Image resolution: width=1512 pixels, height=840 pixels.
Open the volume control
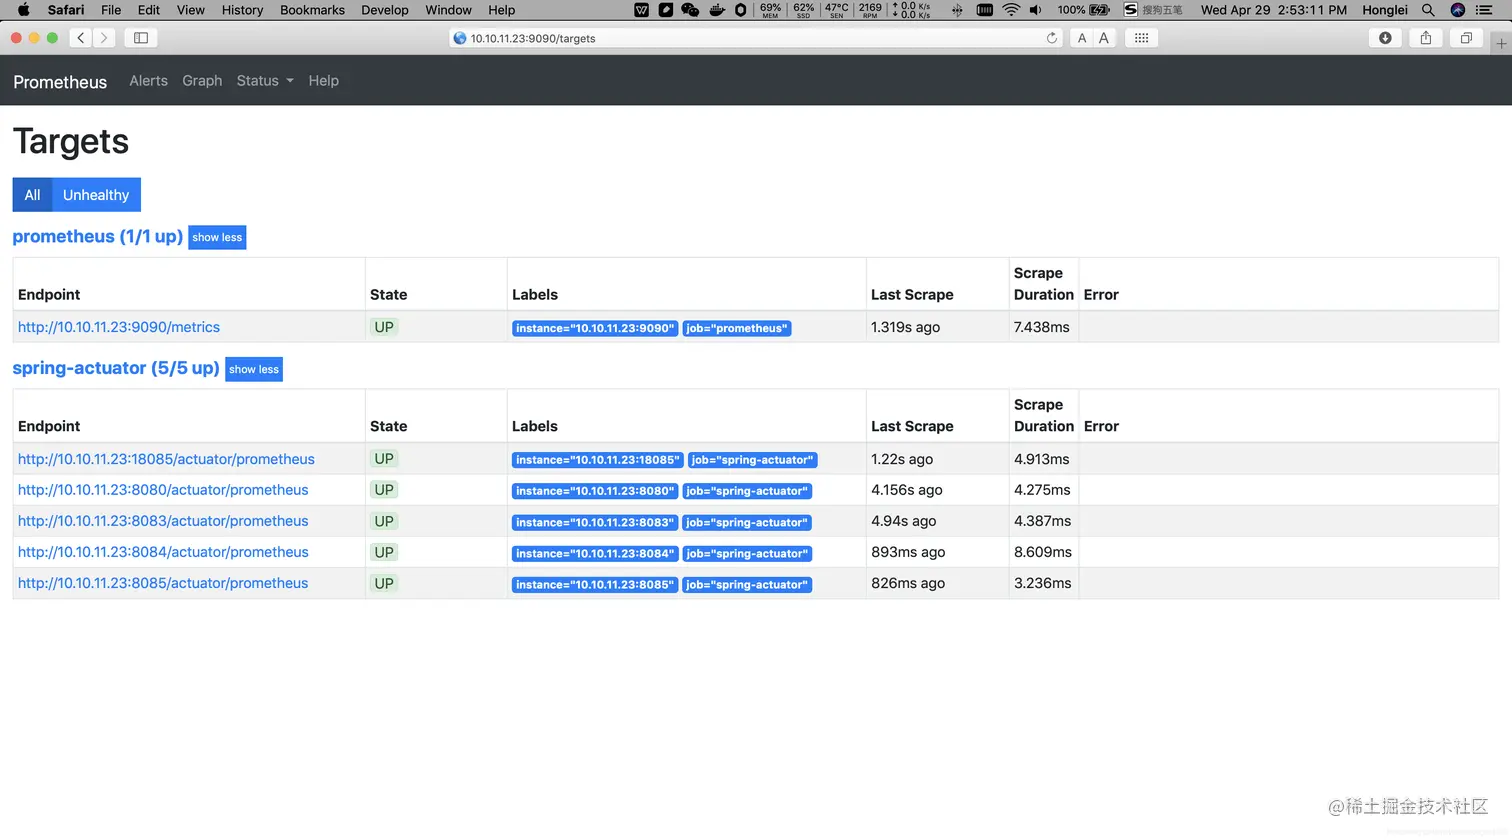[x=1036, y=10]
